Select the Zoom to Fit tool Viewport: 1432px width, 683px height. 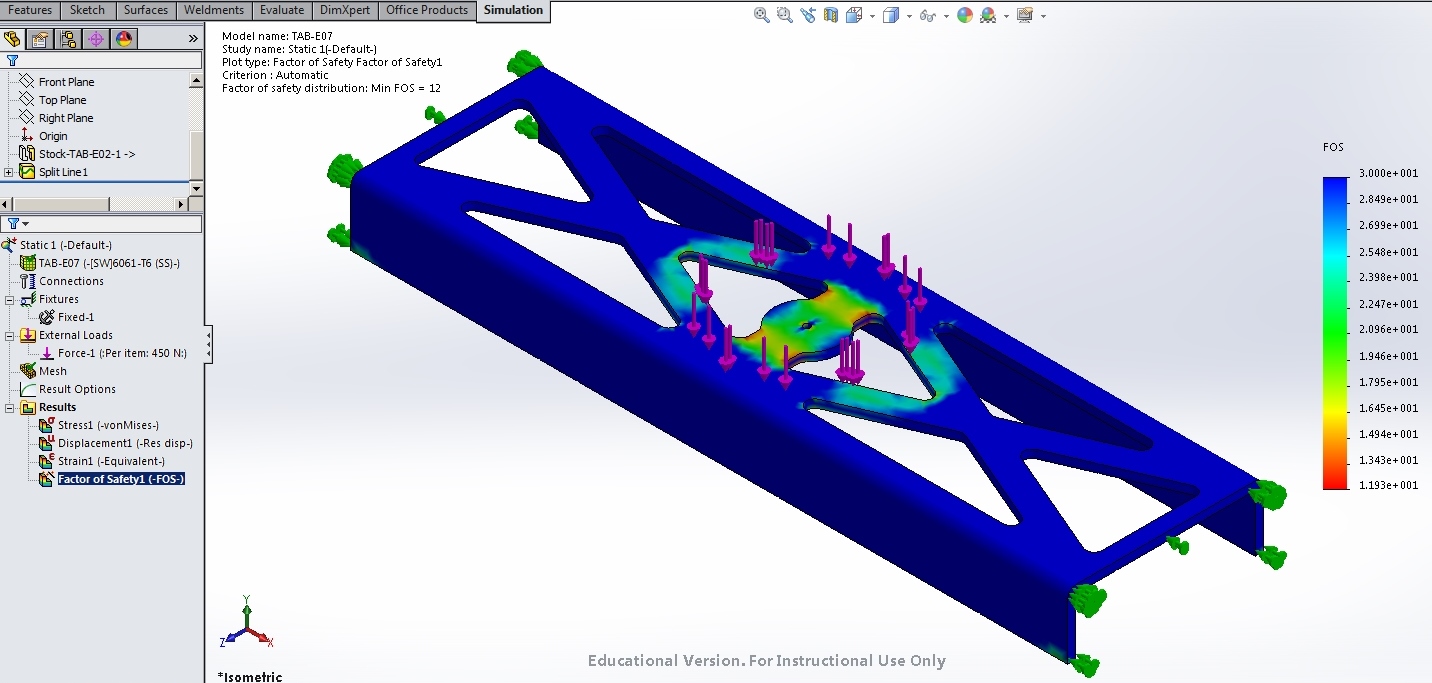click(761, 15)
